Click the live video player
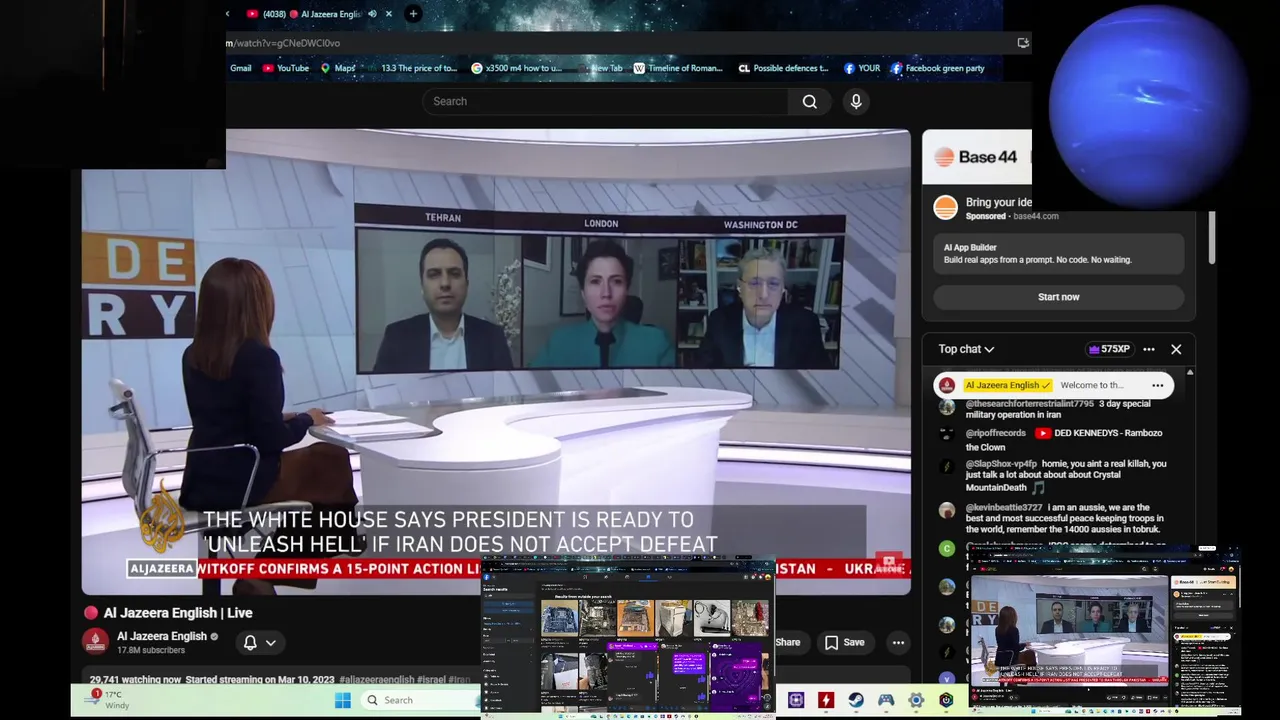This screenshot has width=1280, height=720. (x=496, y=362)
